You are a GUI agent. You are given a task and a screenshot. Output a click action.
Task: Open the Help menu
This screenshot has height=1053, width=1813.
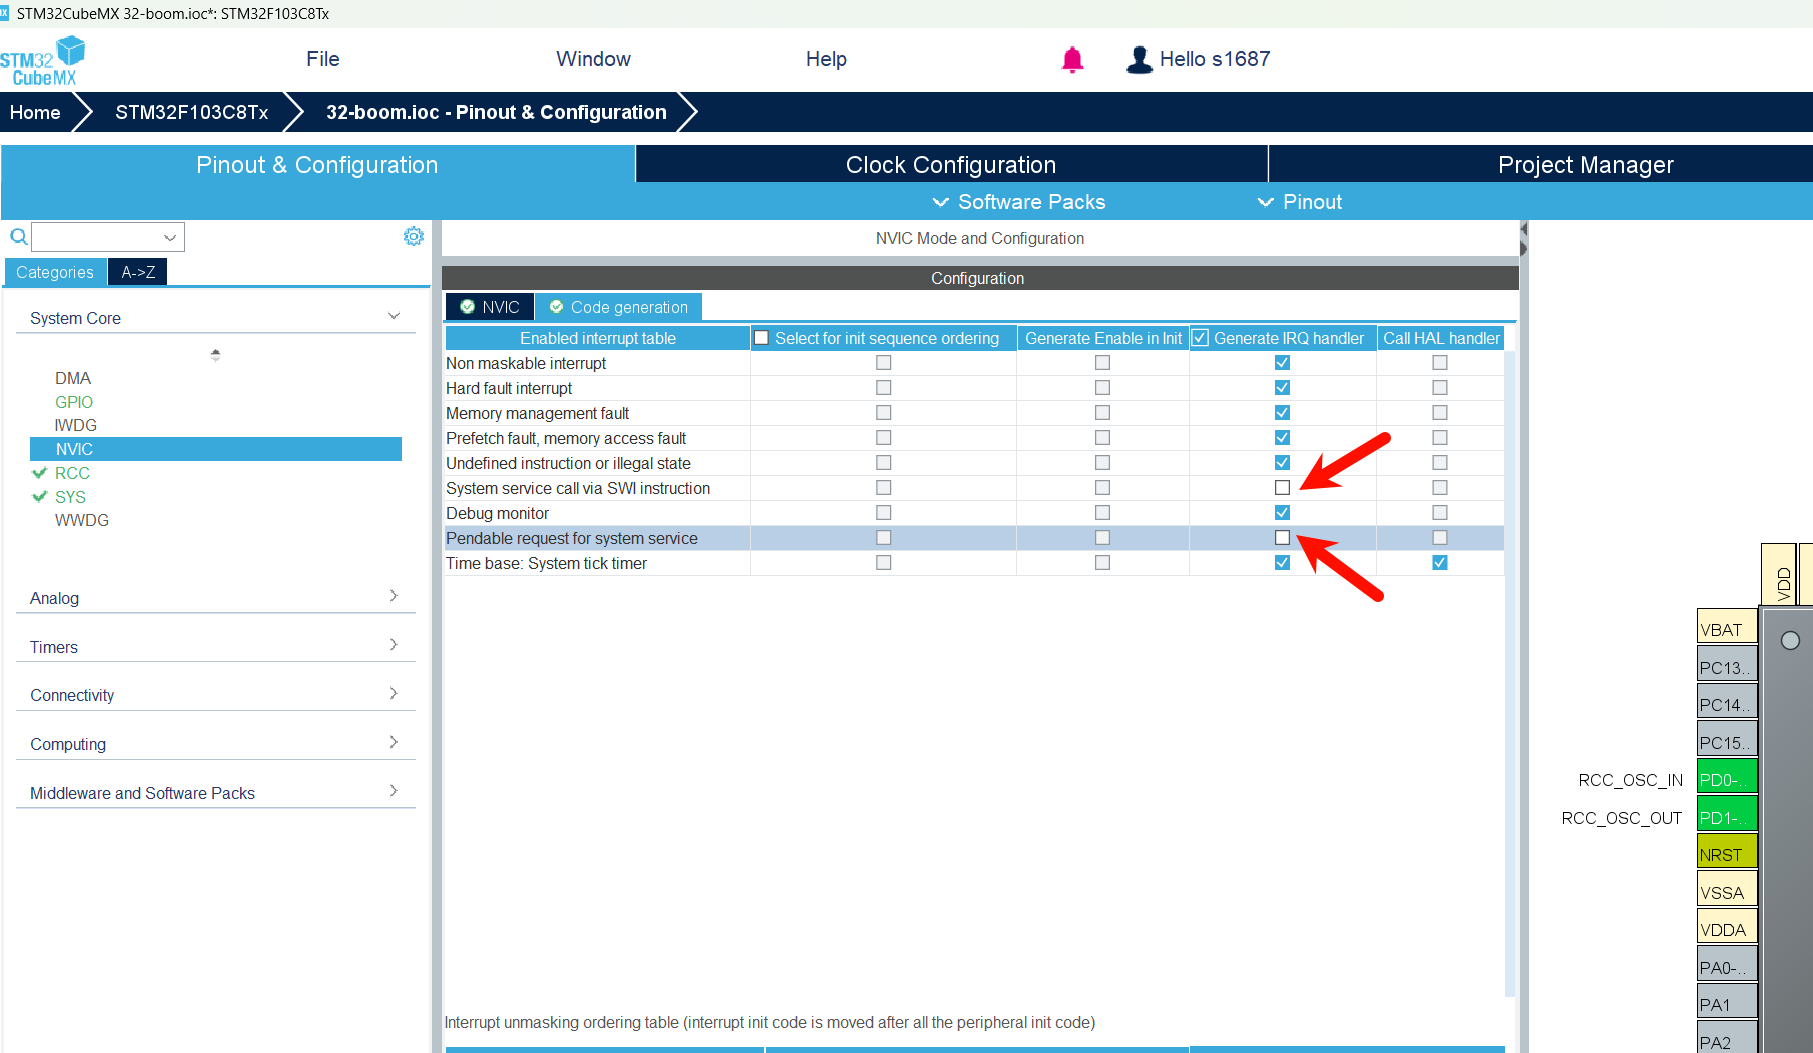pos(826,59)
